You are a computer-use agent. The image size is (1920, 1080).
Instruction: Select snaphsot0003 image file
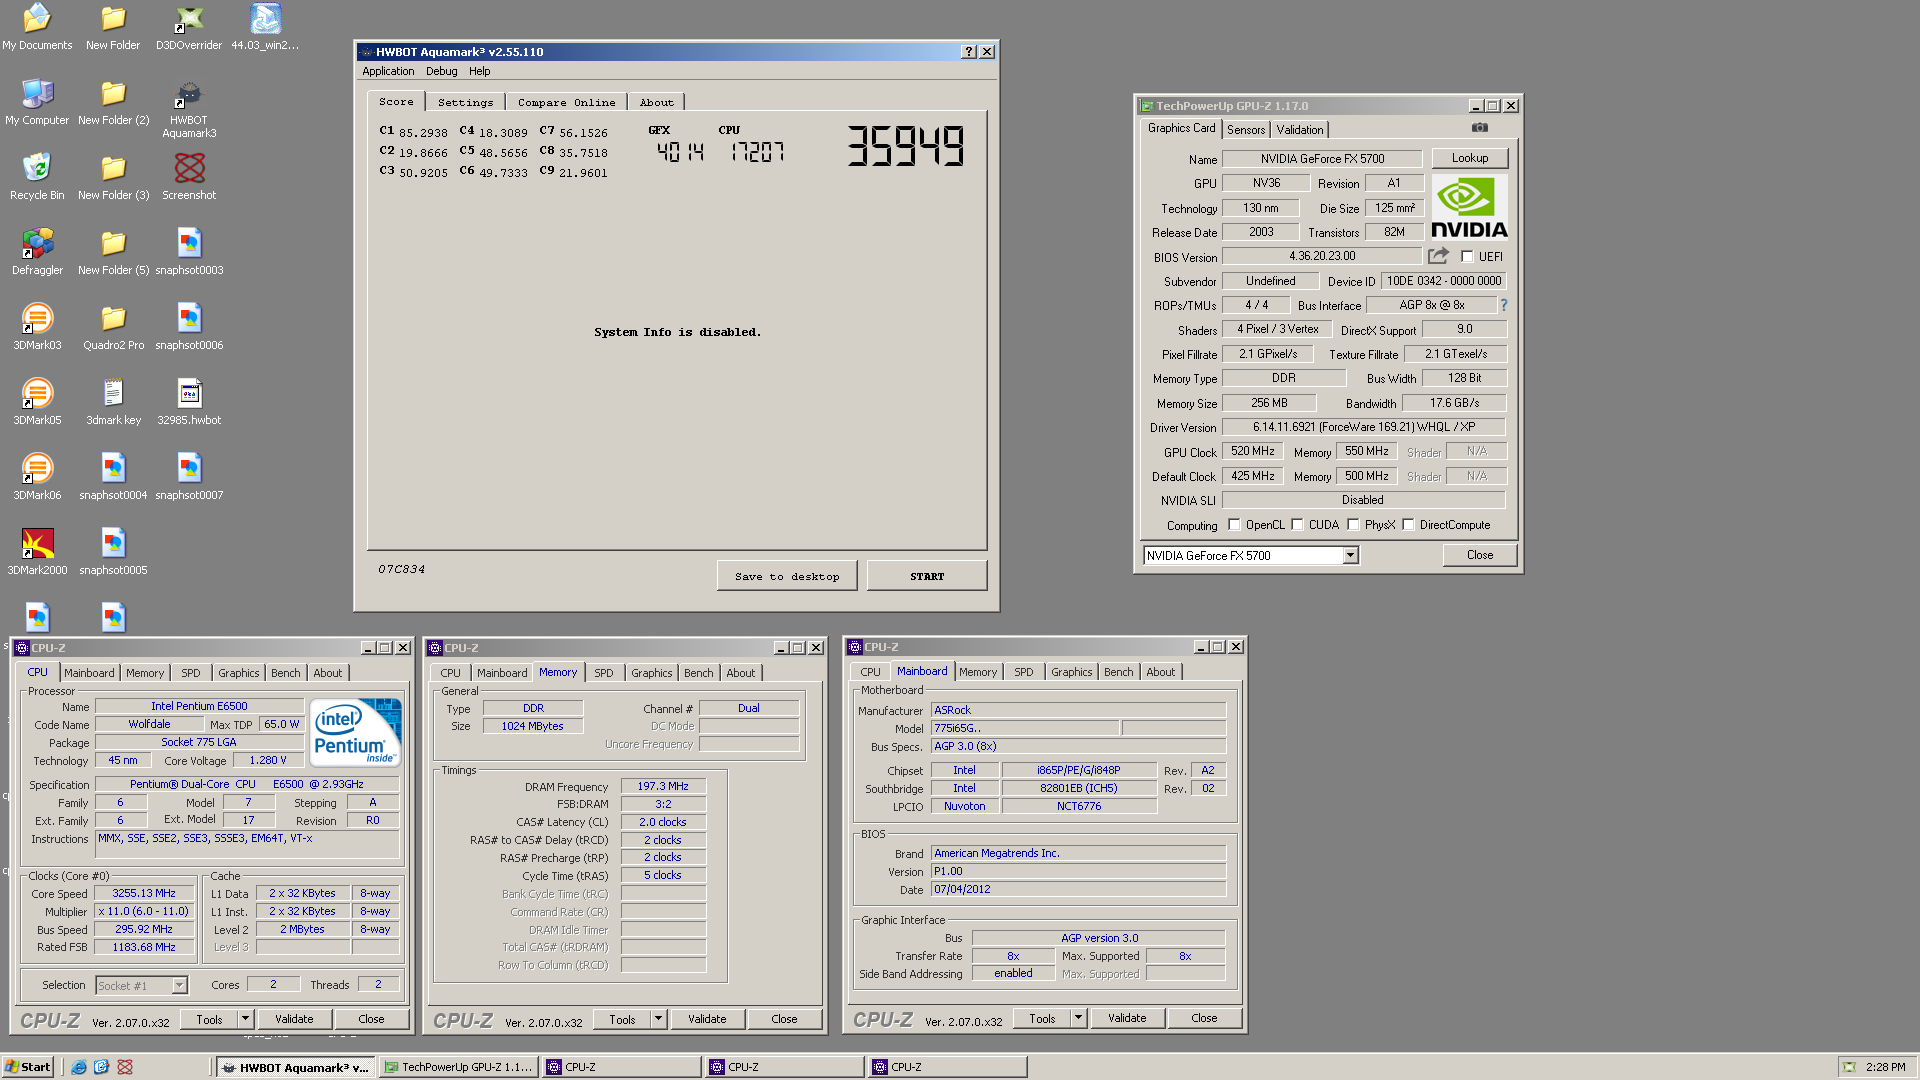[189, 252]
